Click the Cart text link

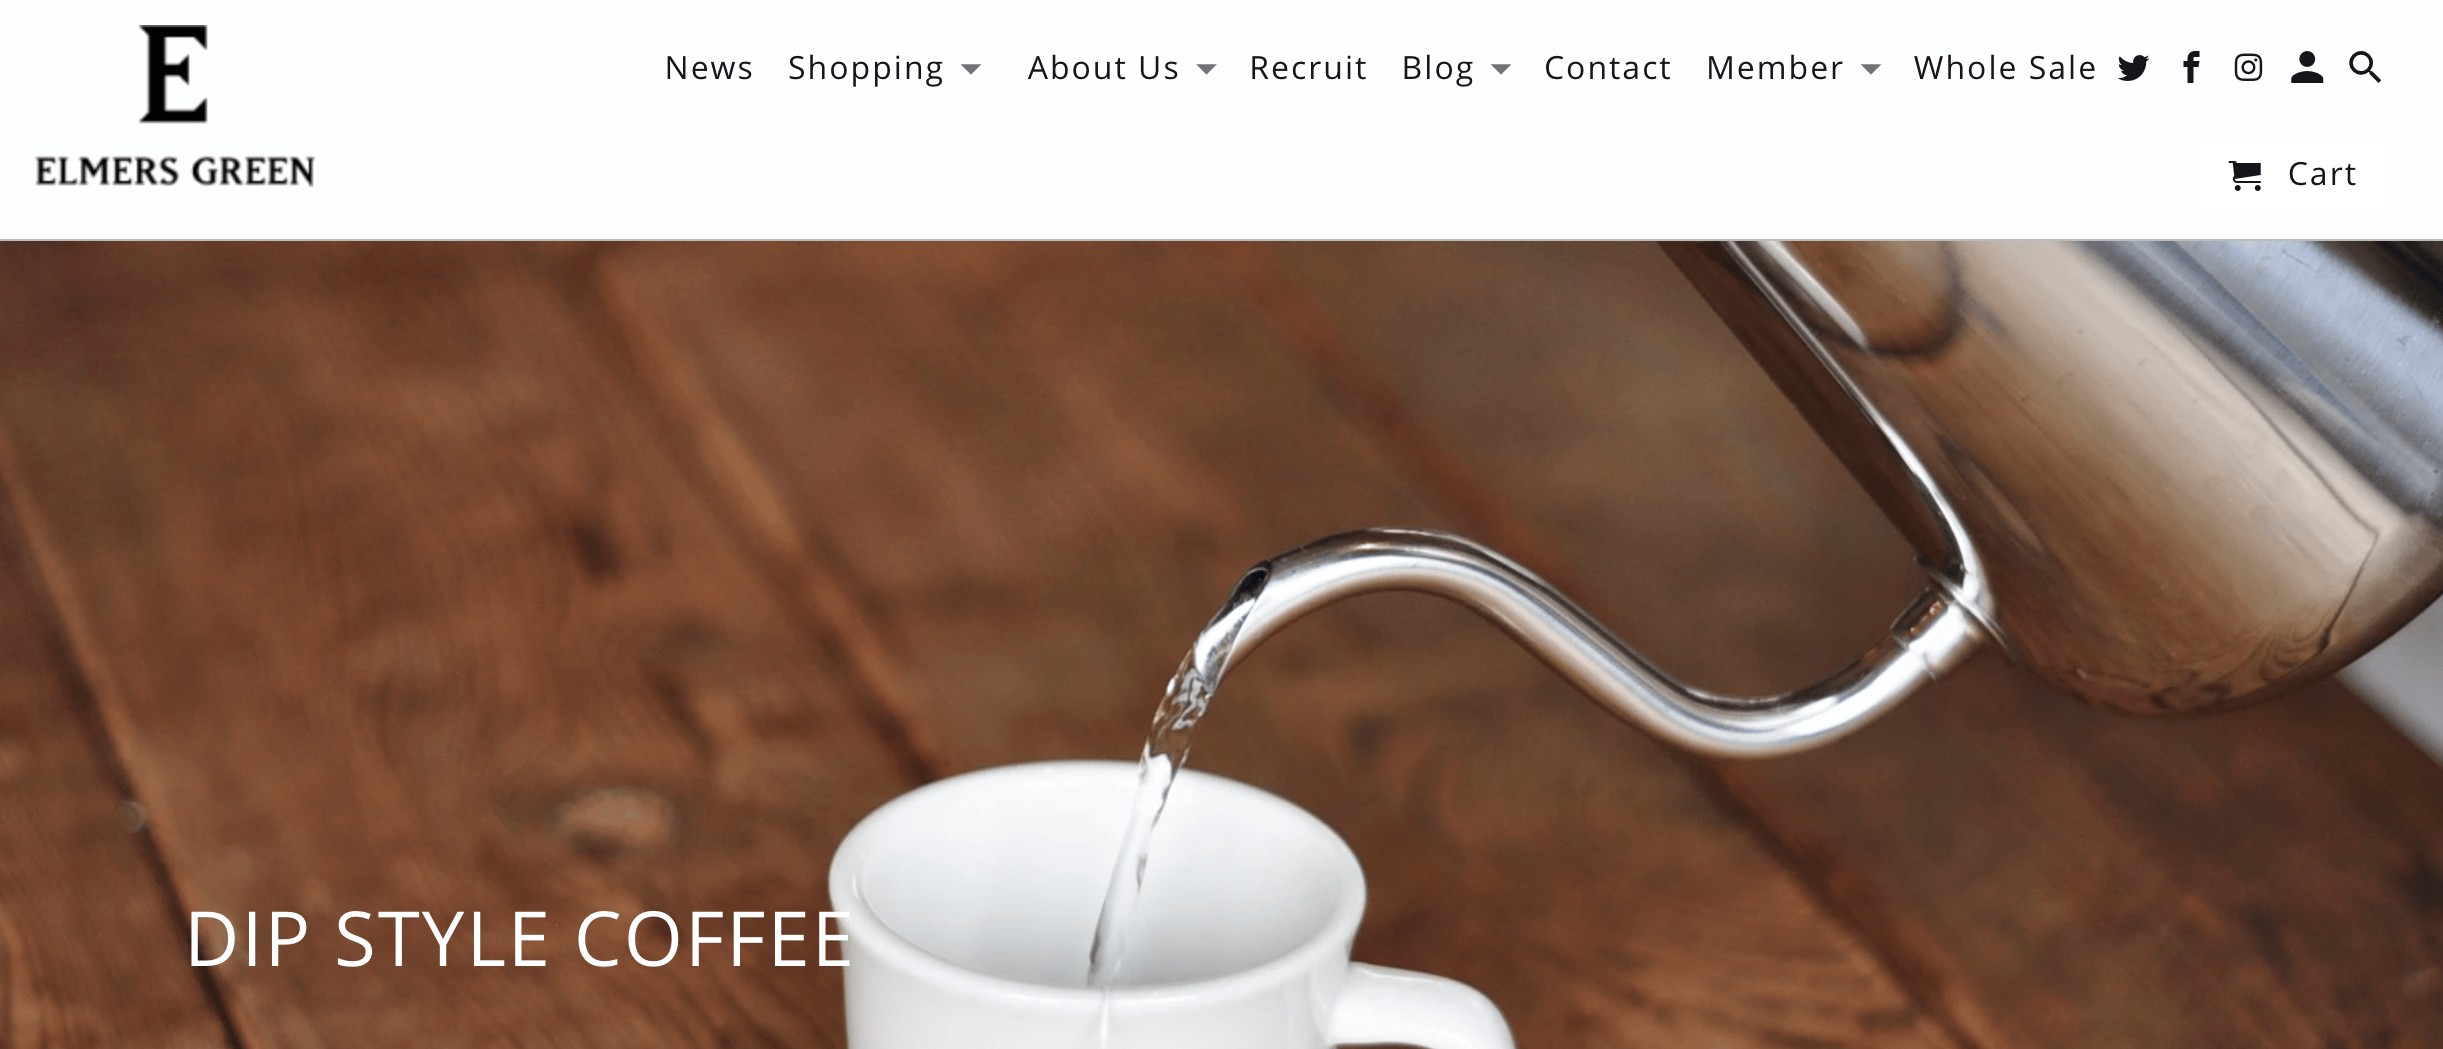[2322, 174]
